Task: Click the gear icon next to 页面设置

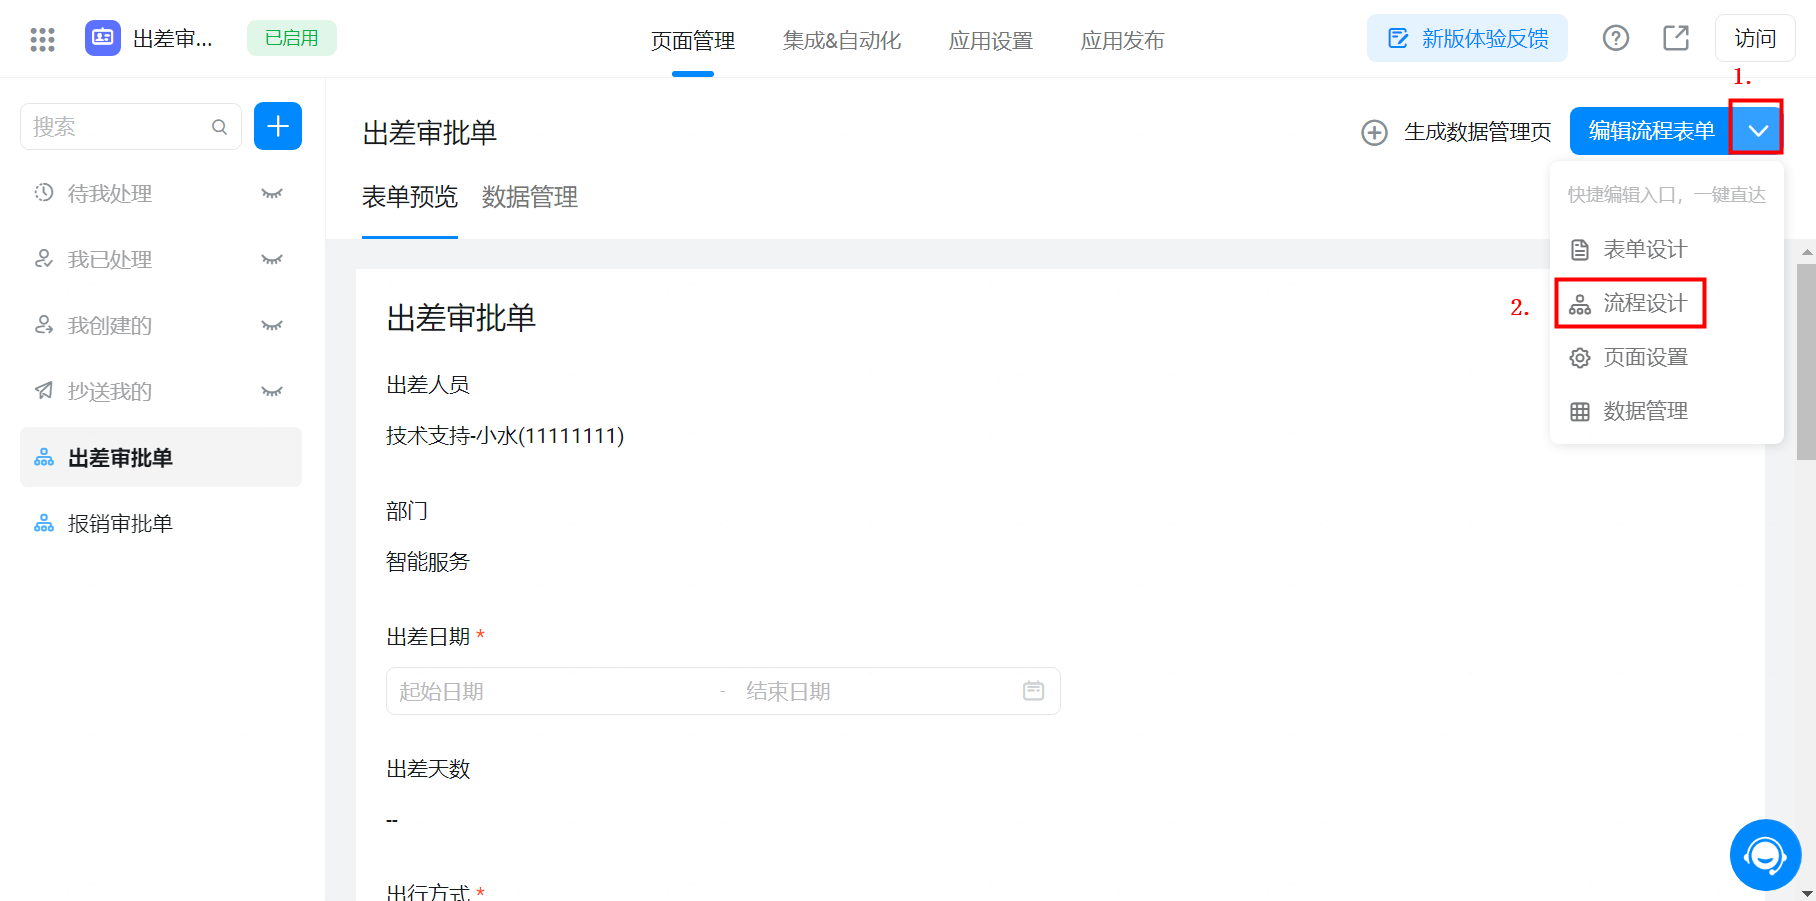Action: (1580, 358)
